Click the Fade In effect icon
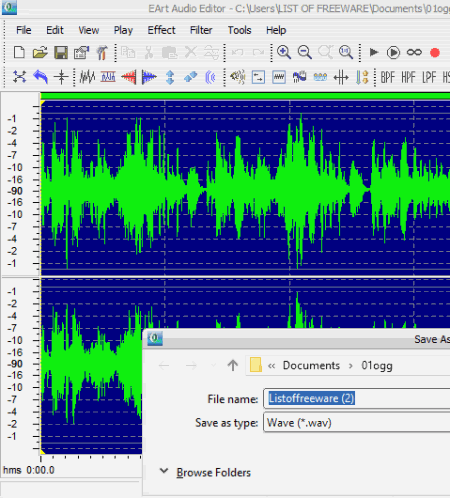This screenshot has height=498, width=450. click(129, 77)
